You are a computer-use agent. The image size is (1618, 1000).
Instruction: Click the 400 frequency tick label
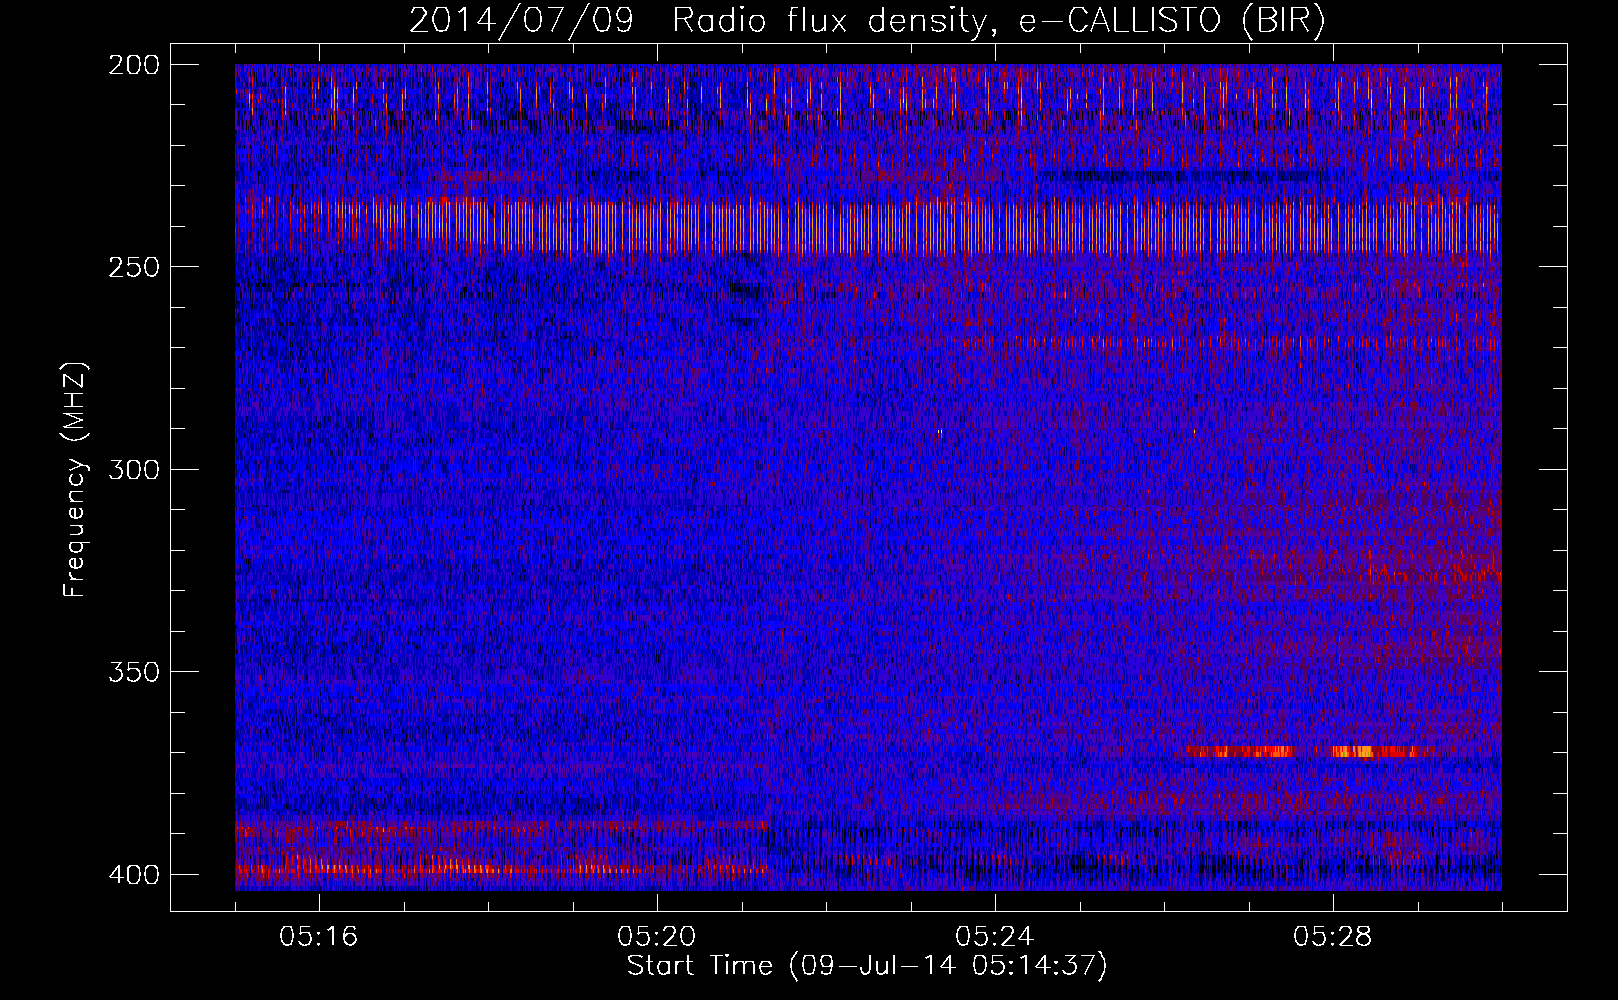tap(134, 875)
